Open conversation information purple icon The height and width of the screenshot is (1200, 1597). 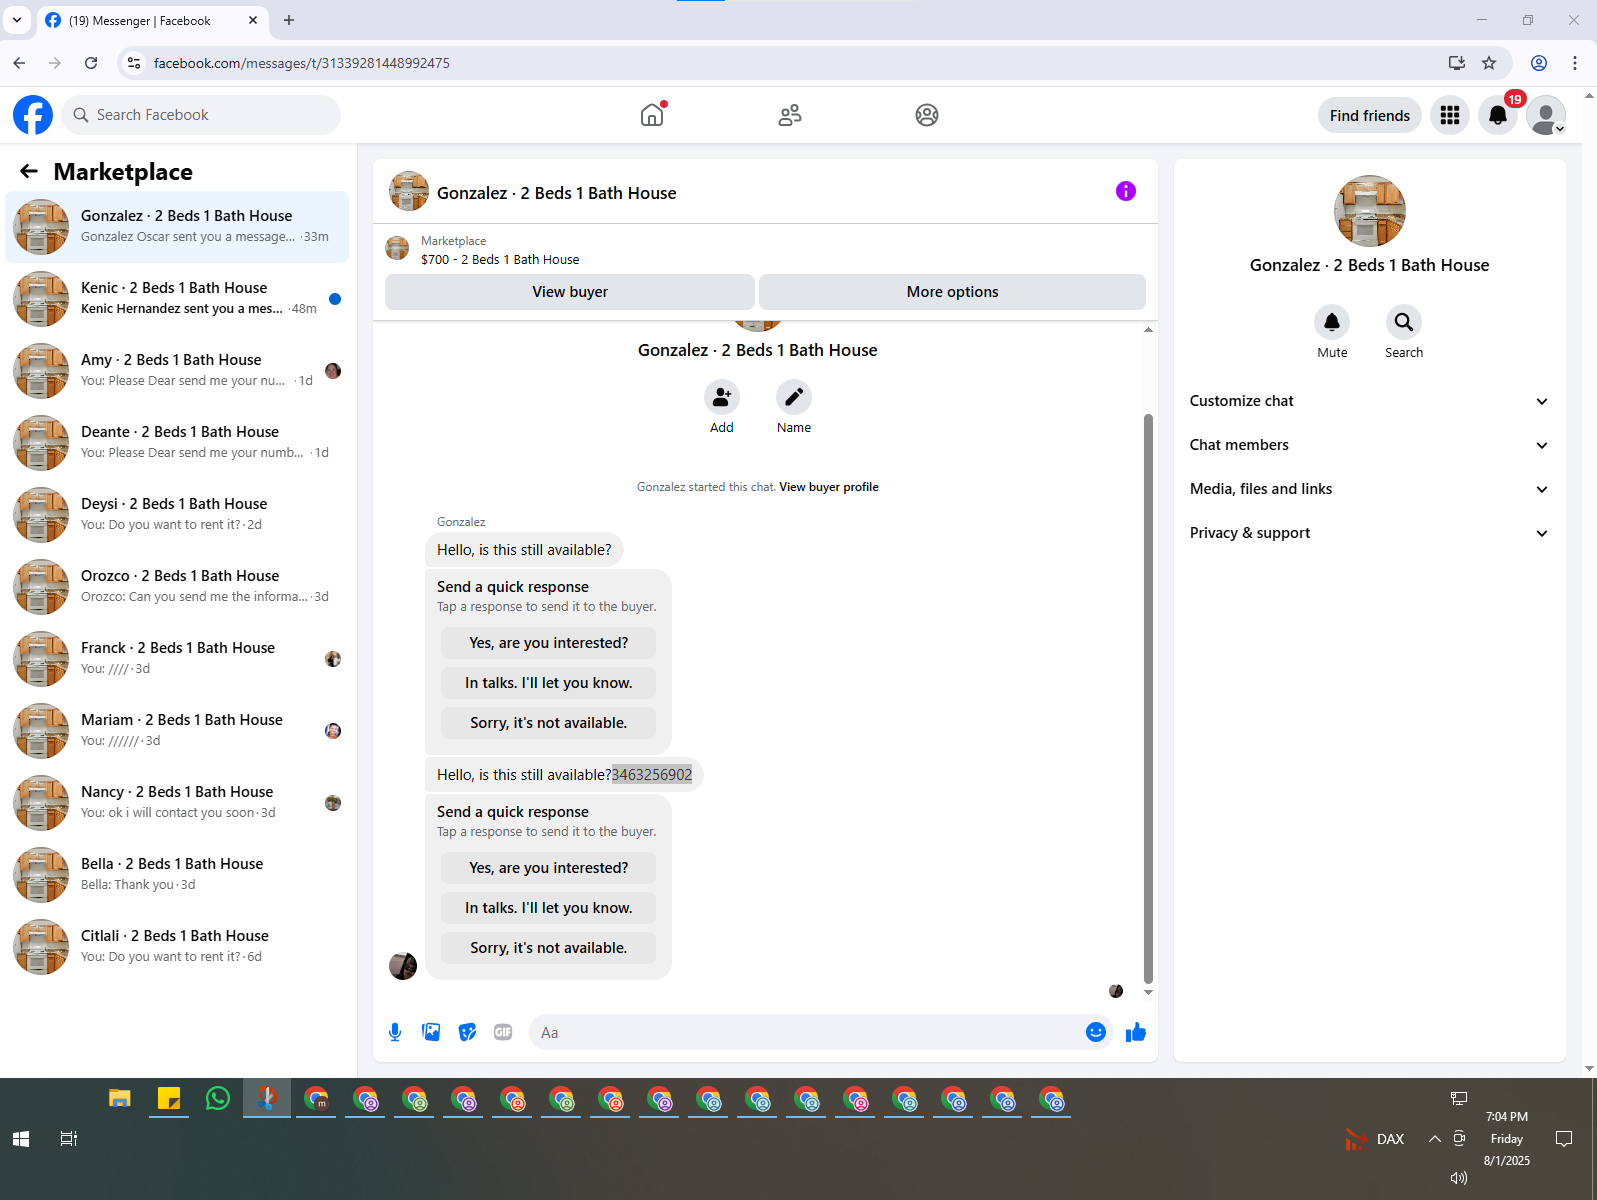point(1126,191)
